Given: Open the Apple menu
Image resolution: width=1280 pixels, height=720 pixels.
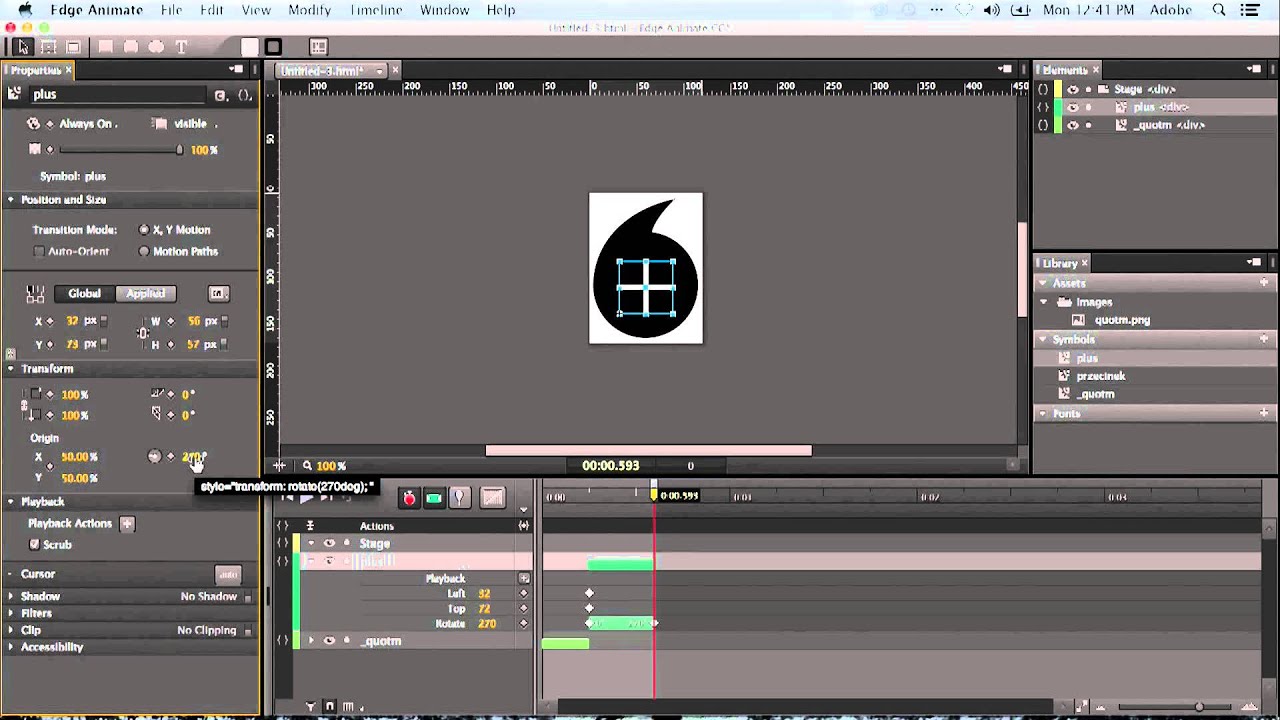Looking at the screenshot, I should point(24,10).
